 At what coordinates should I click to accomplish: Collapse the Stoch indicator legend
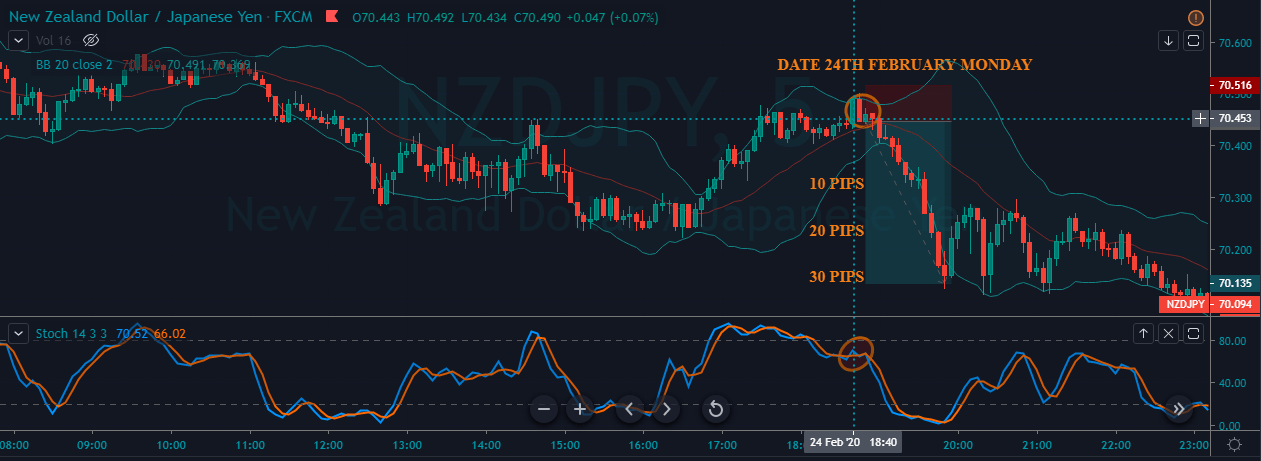[17, 333]
